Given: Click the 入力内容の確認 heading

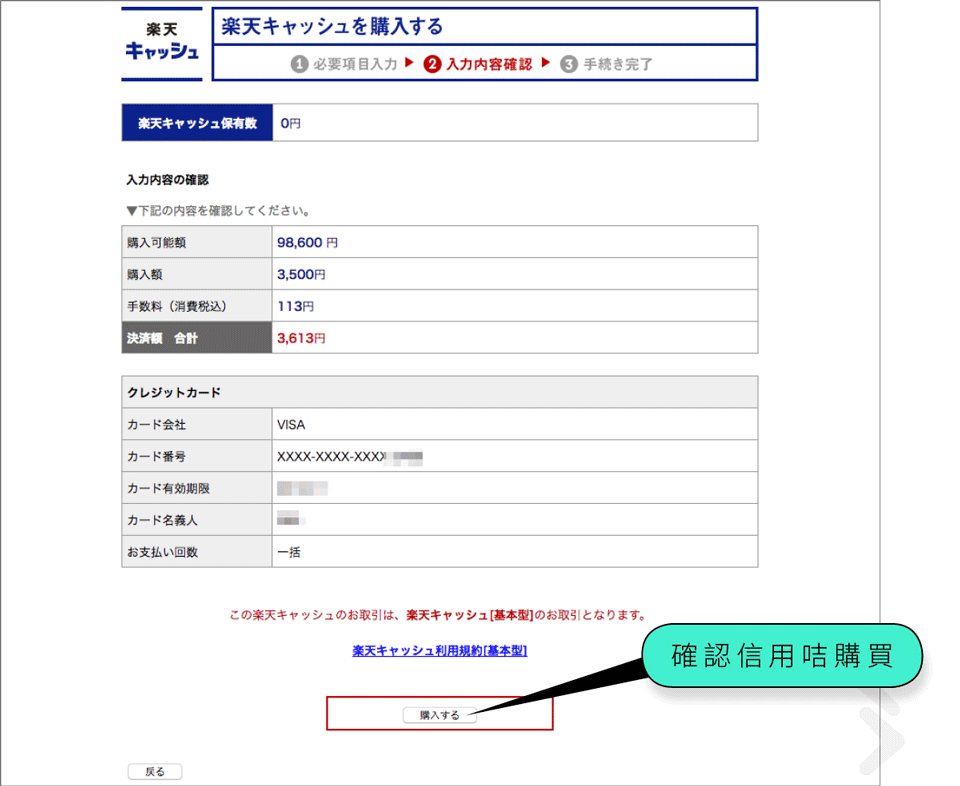Looking at the screenshot, I should 167,180.
